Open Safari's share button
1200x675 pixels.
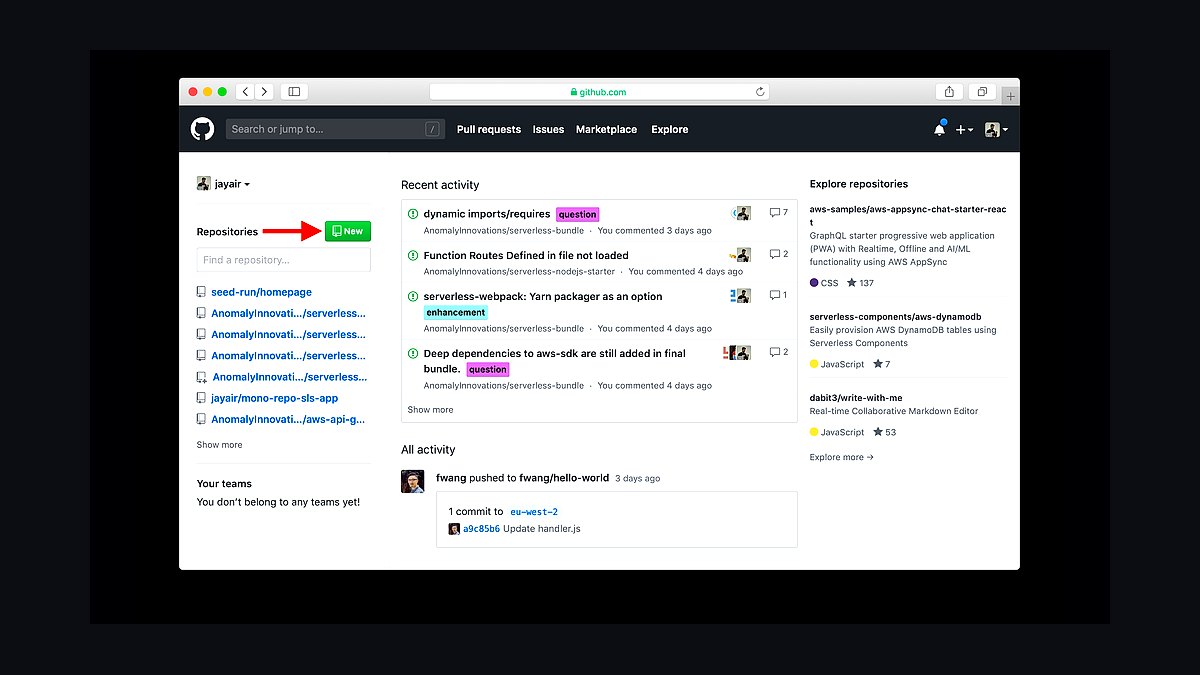pyautogui.click(x=949, y=92)
